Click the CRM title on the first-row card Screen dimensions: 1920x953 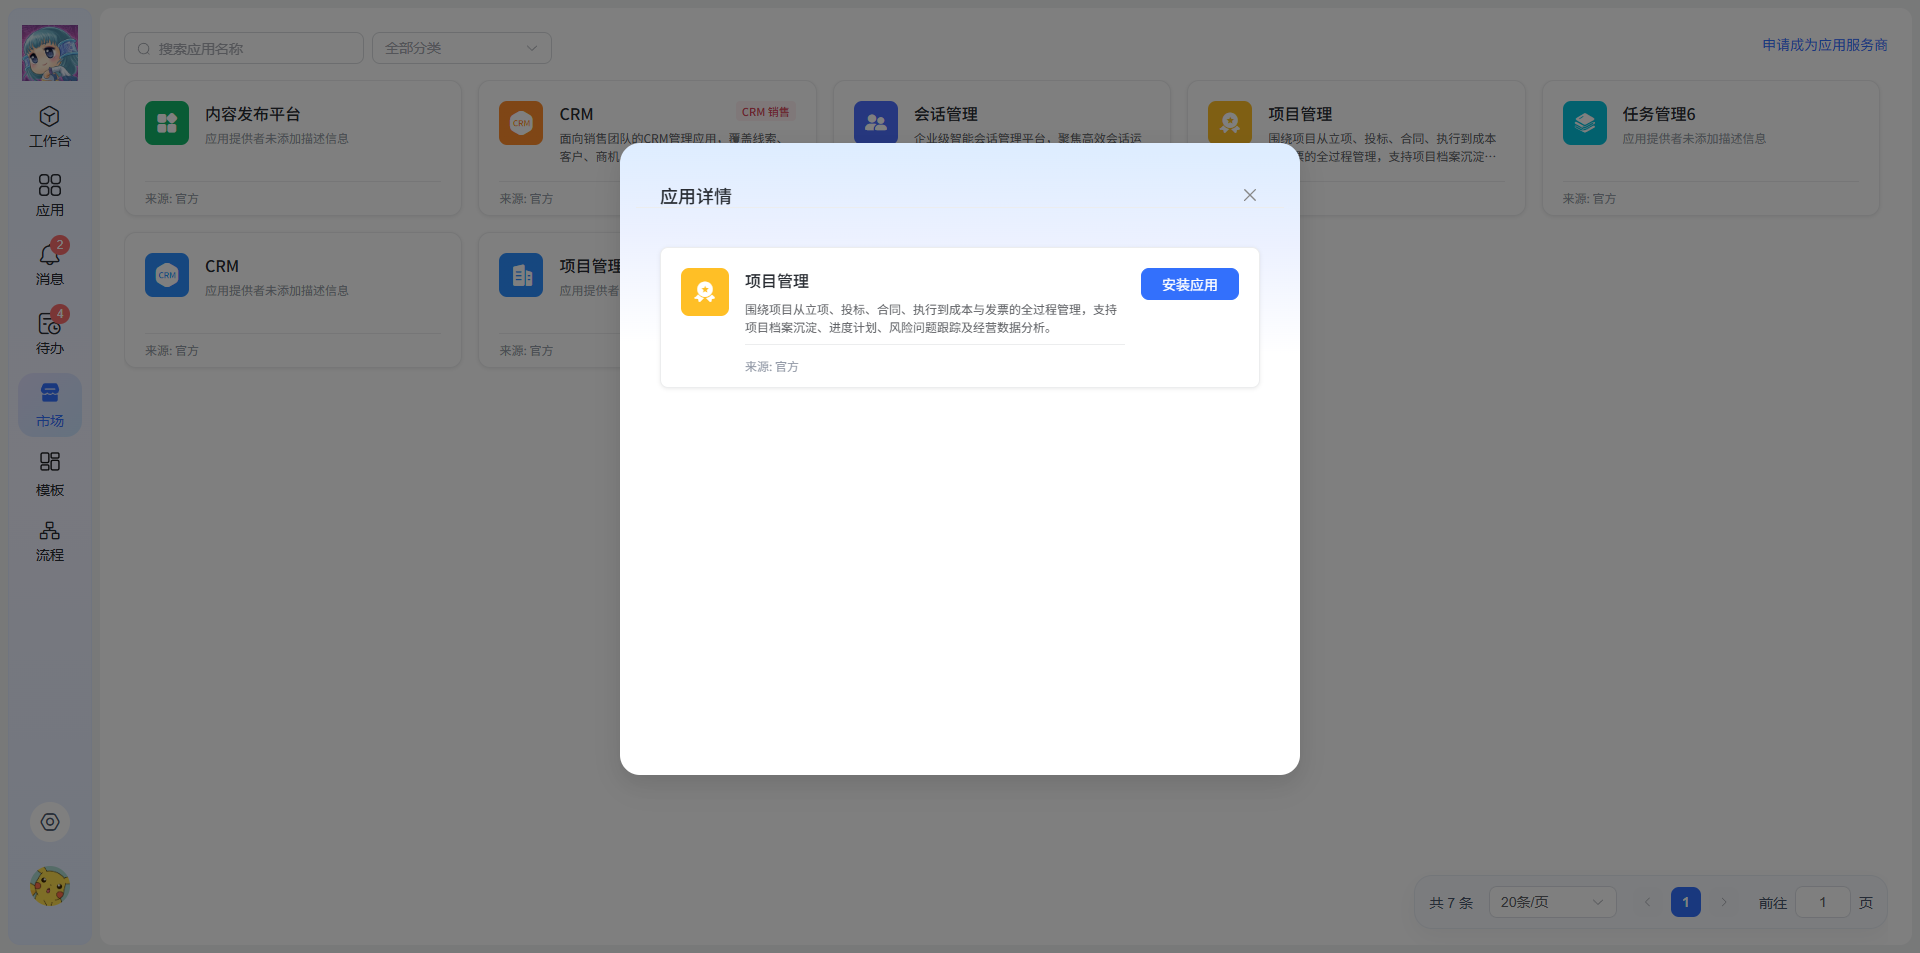pos(576,114)
